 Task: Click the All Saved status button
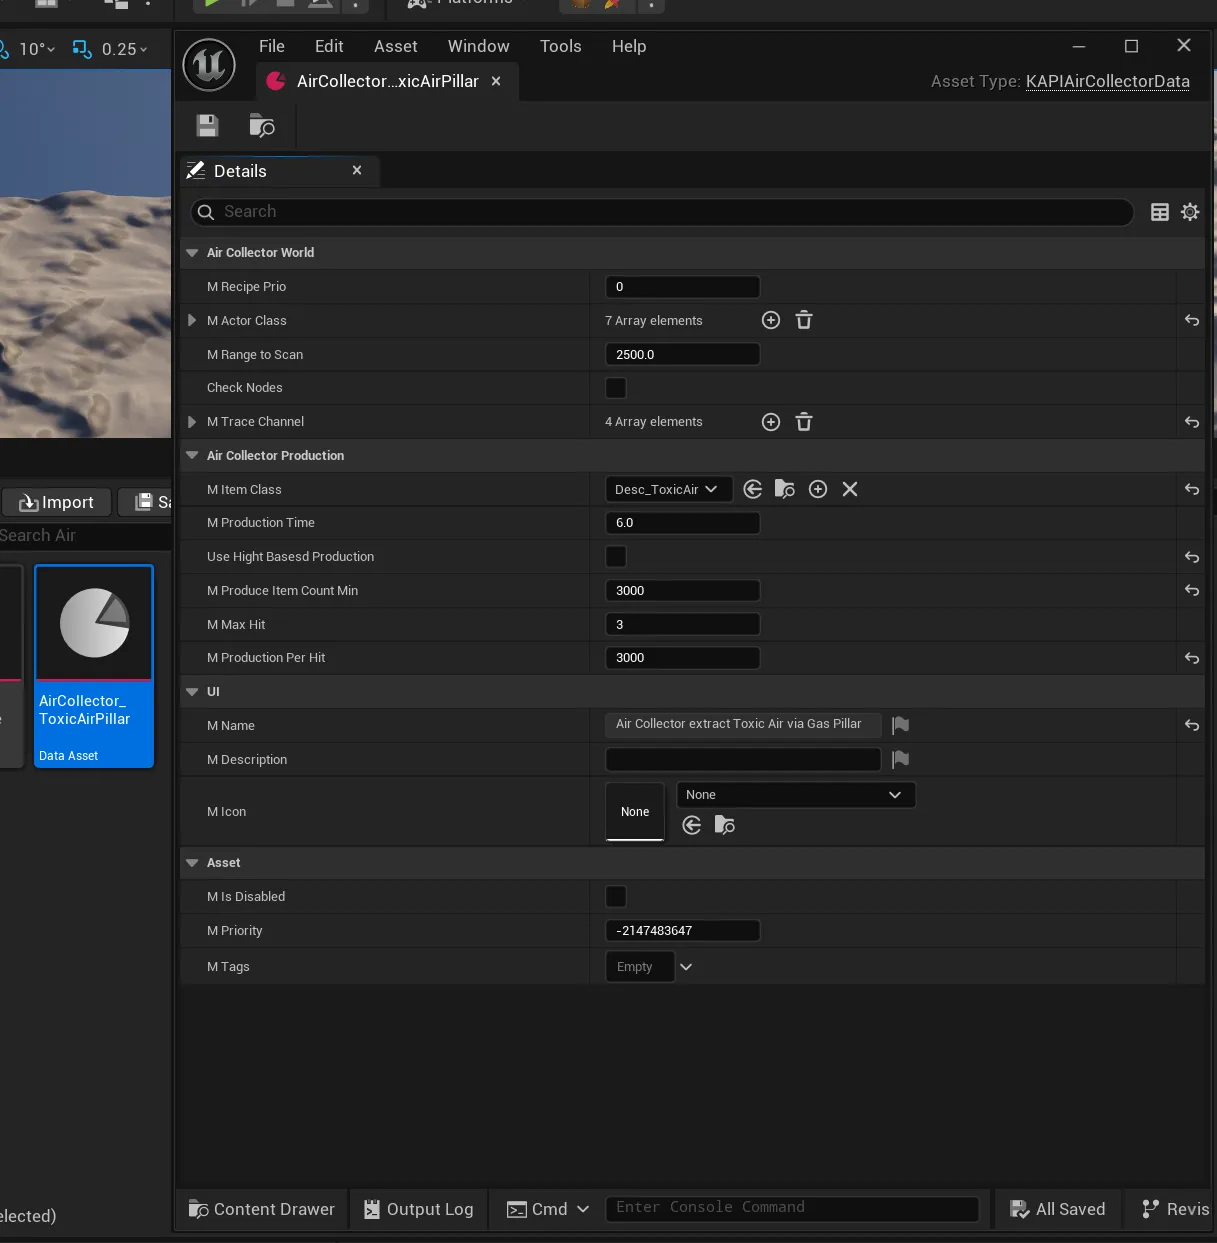pos(1058,1209)
